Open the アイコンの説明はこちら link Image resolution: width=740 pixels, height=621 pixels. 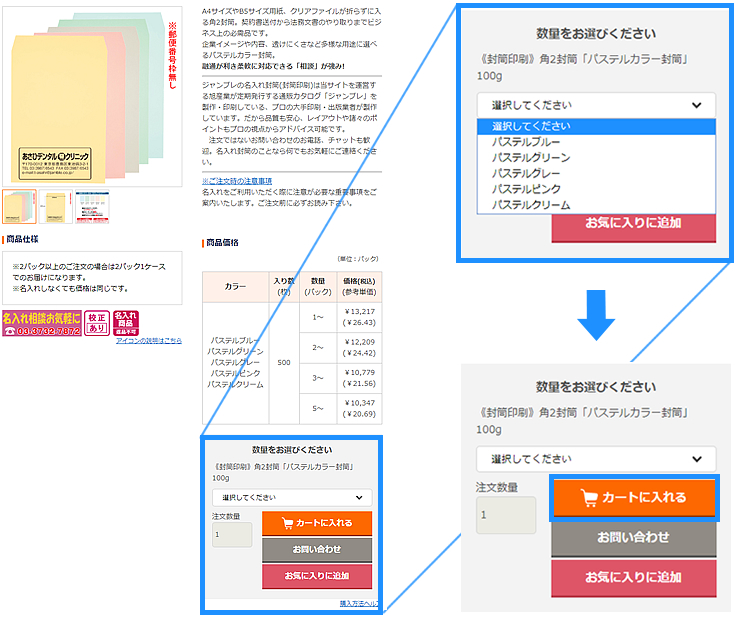149,341
